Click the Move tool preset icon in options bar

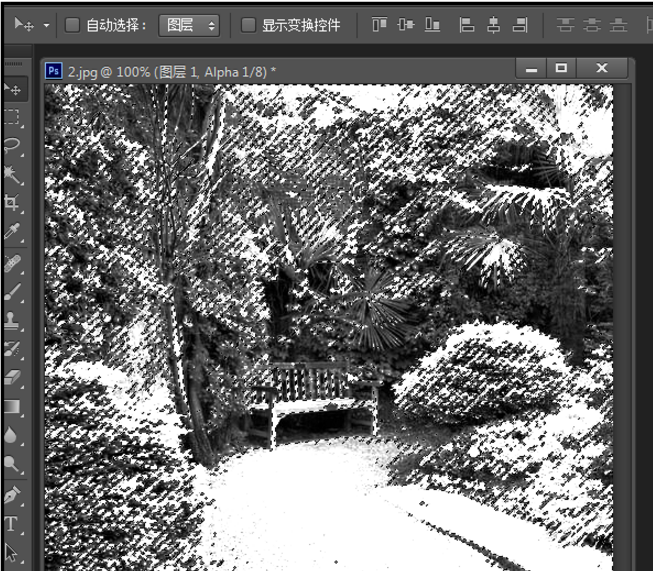click(x=24, y=25)
